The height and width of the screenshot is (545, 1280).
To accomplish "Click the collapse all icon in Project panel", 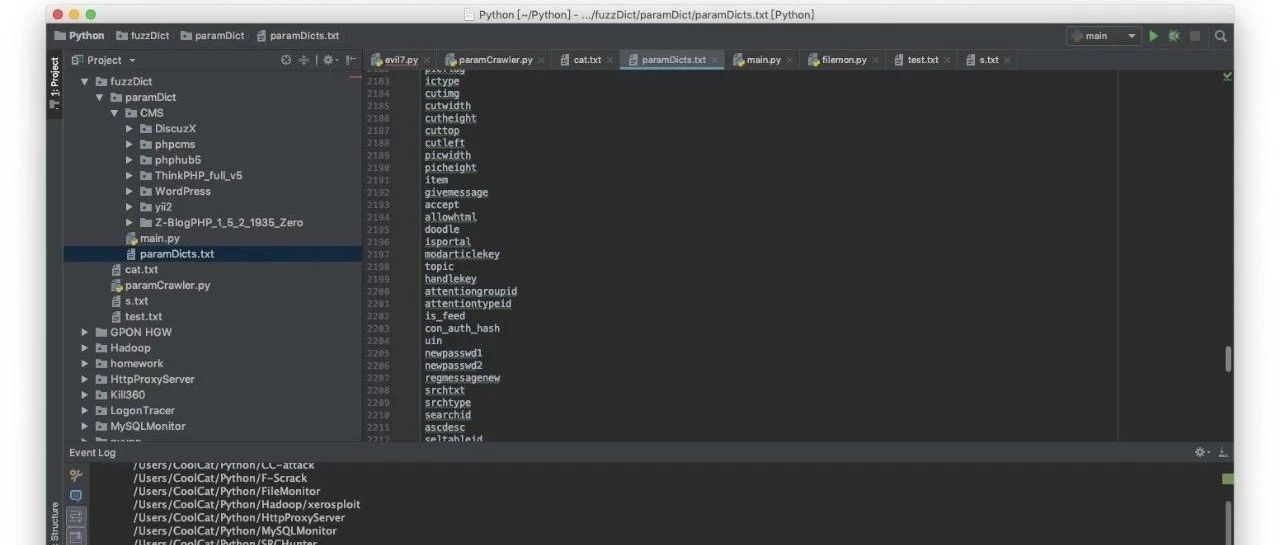I will (x=304, y=60).
